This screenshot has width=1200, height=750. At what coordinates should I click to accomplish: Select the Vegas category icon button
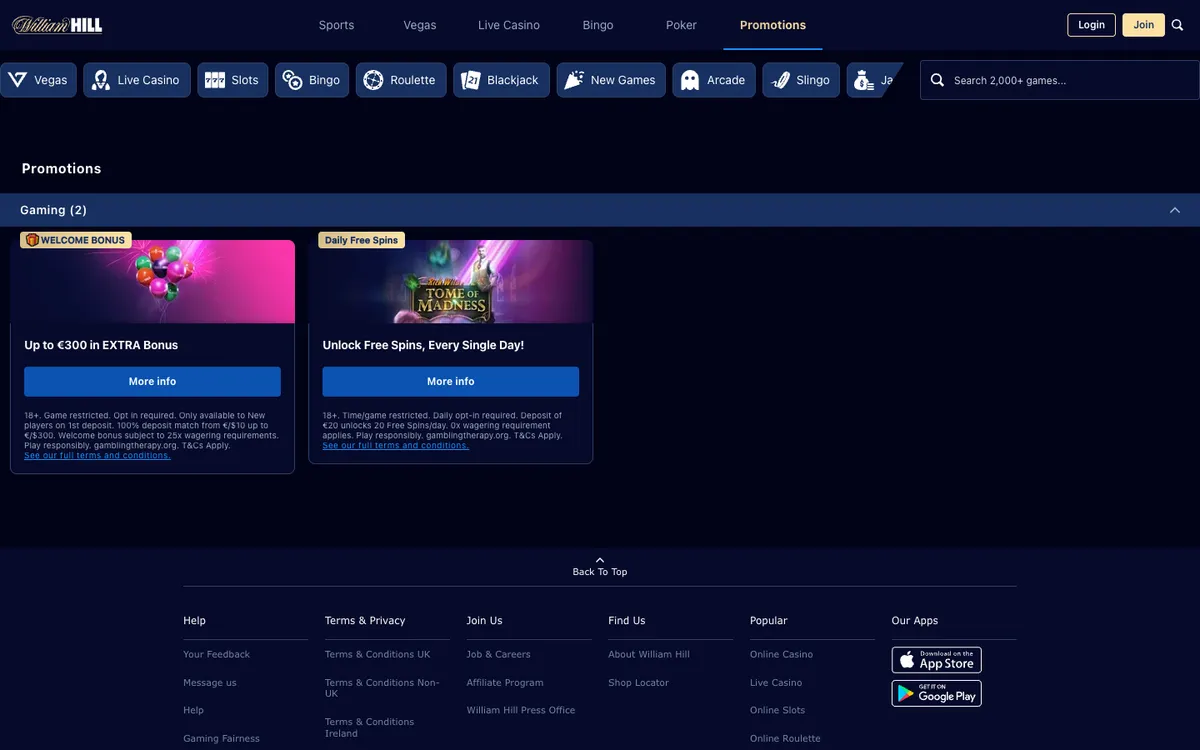(x=39, y=80)
